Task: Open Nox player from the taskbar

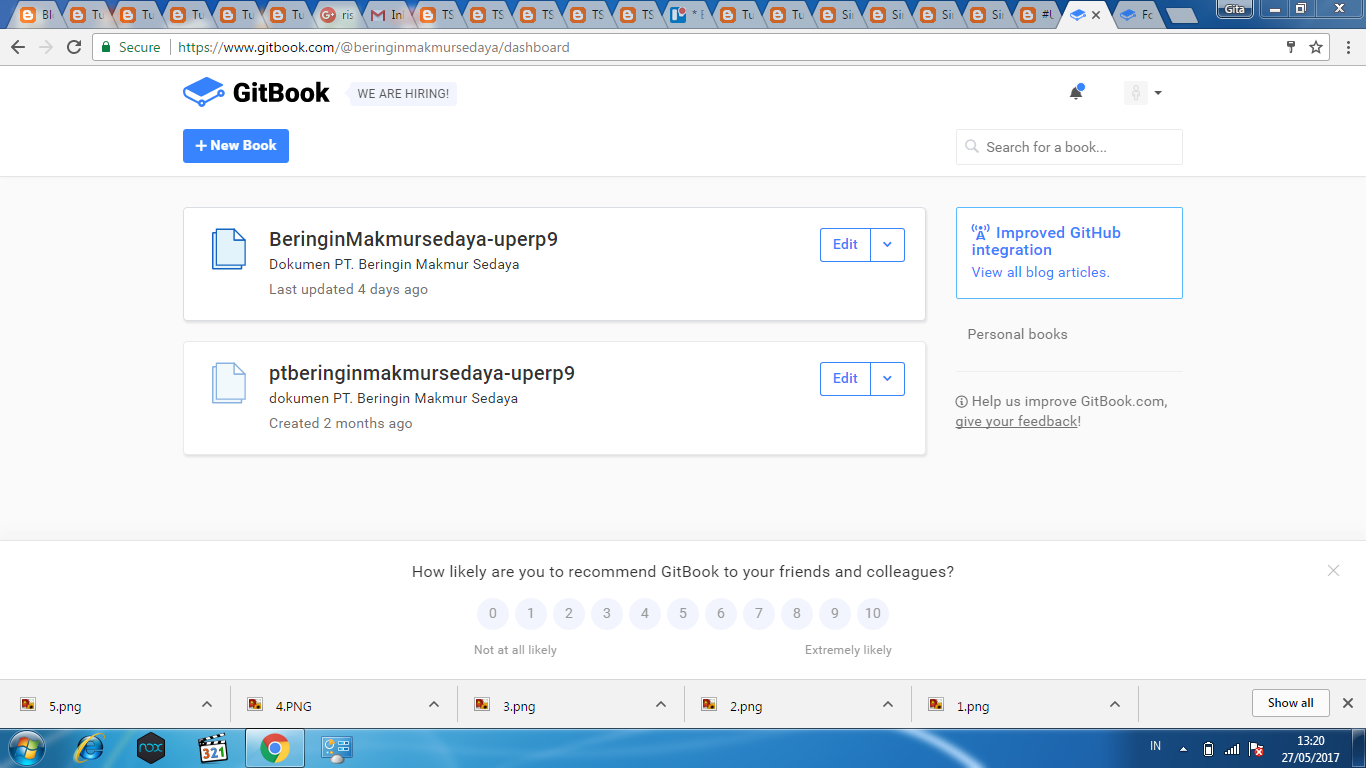Action: tap(150, 748)
